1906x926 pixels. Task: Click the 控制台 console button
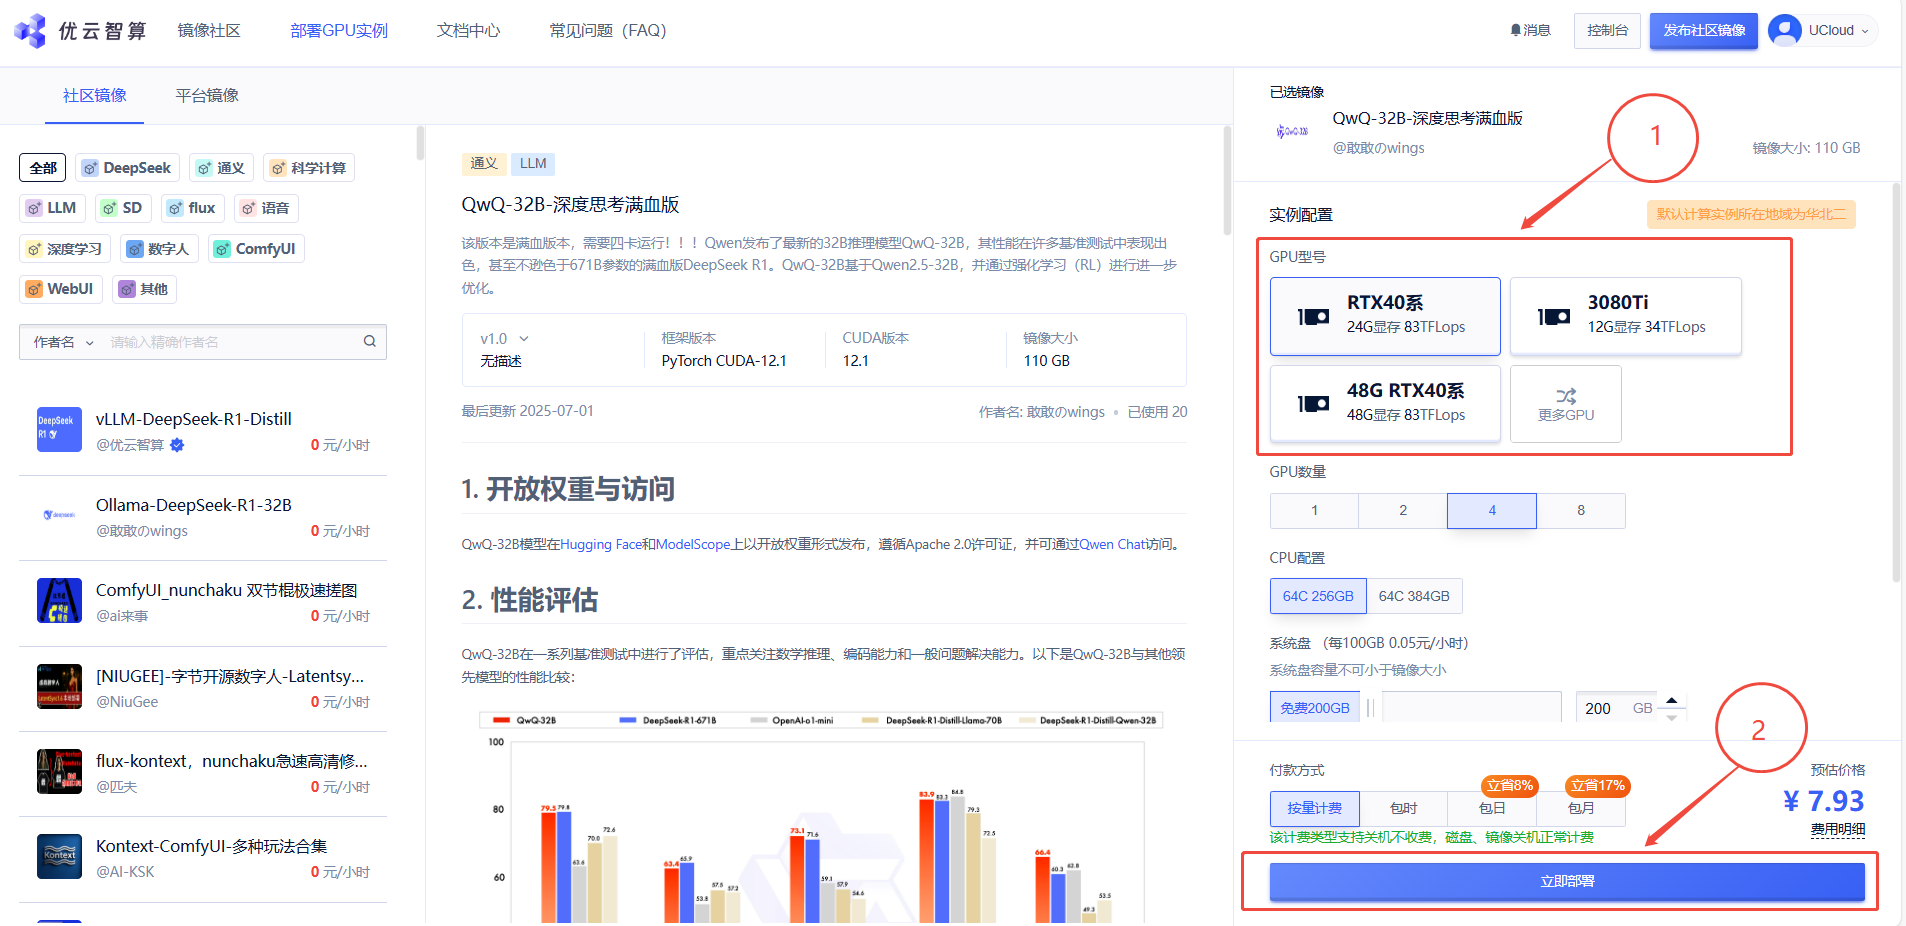(1607, 30)
